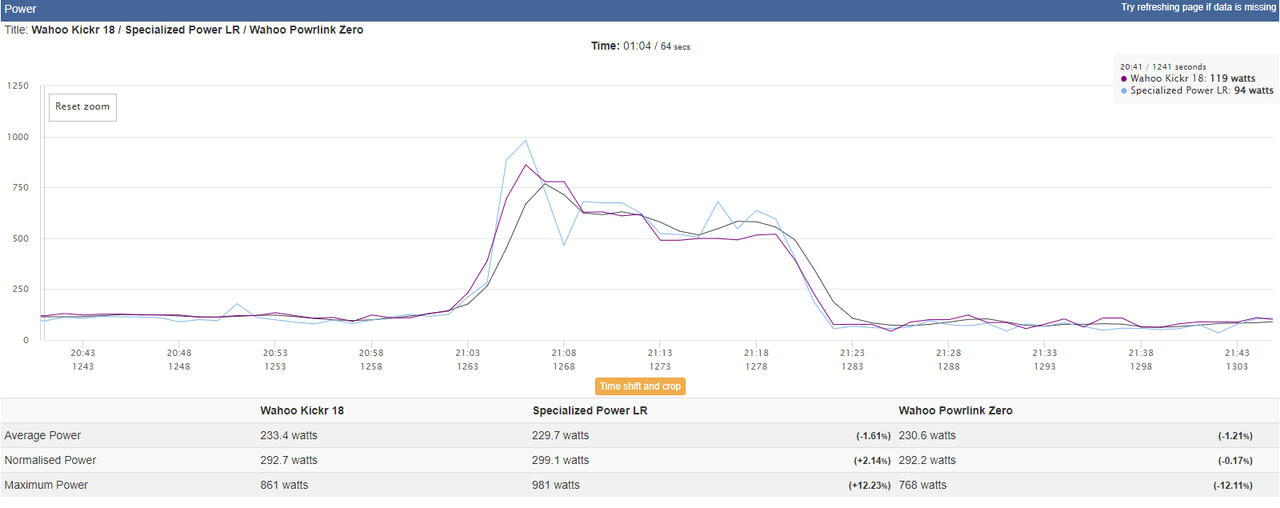Click the Power panel header
1280x508 pixels.
pos(640,8)
